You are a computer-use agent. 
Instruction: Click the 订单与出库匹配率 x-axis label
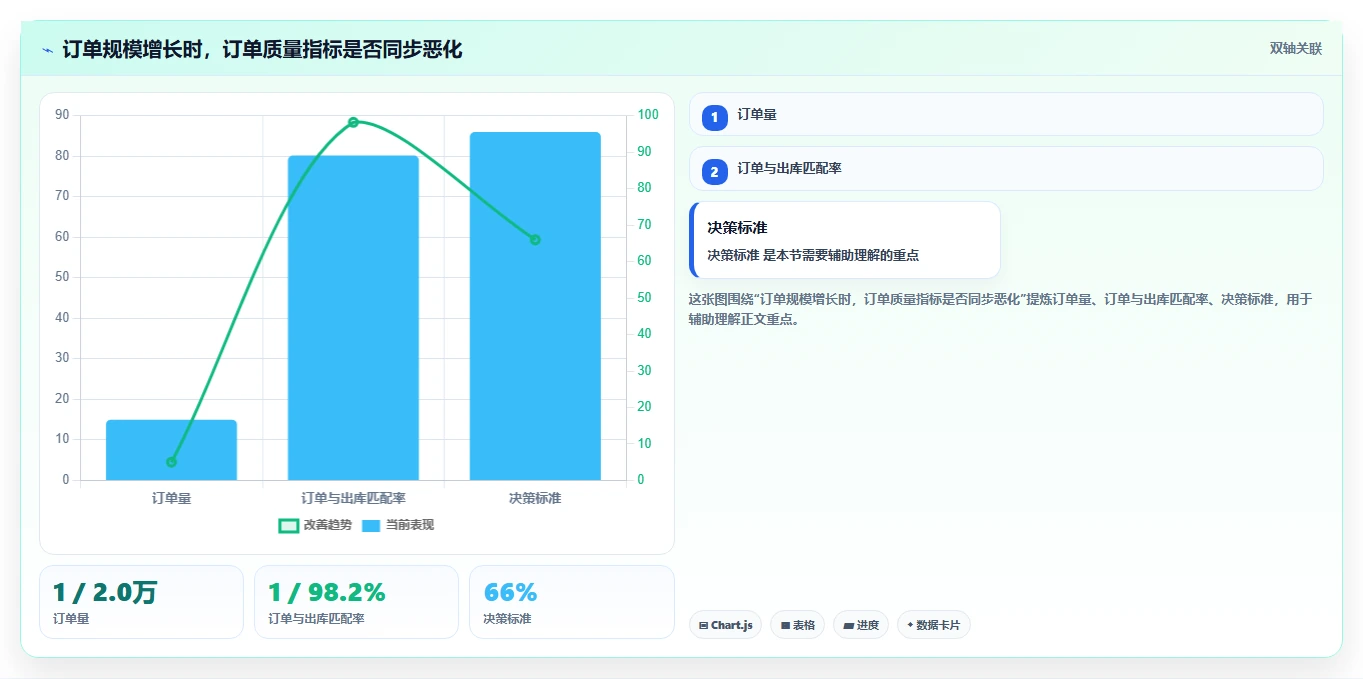[x=353, y=498]
